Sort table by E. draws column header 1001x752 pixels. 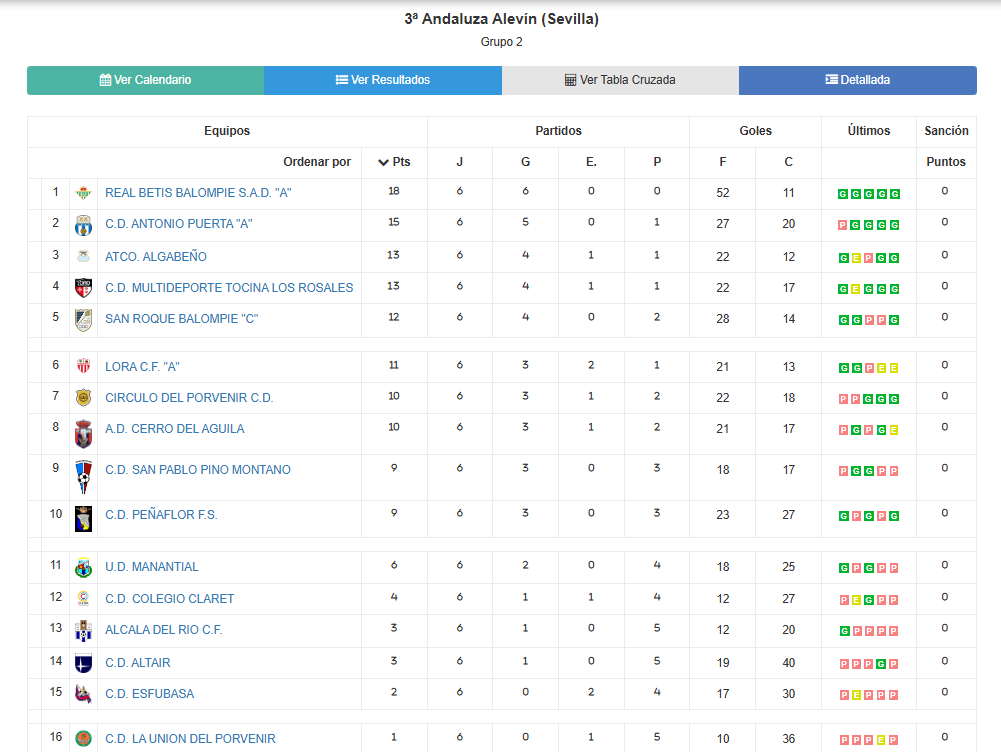(x=591, y=162)
